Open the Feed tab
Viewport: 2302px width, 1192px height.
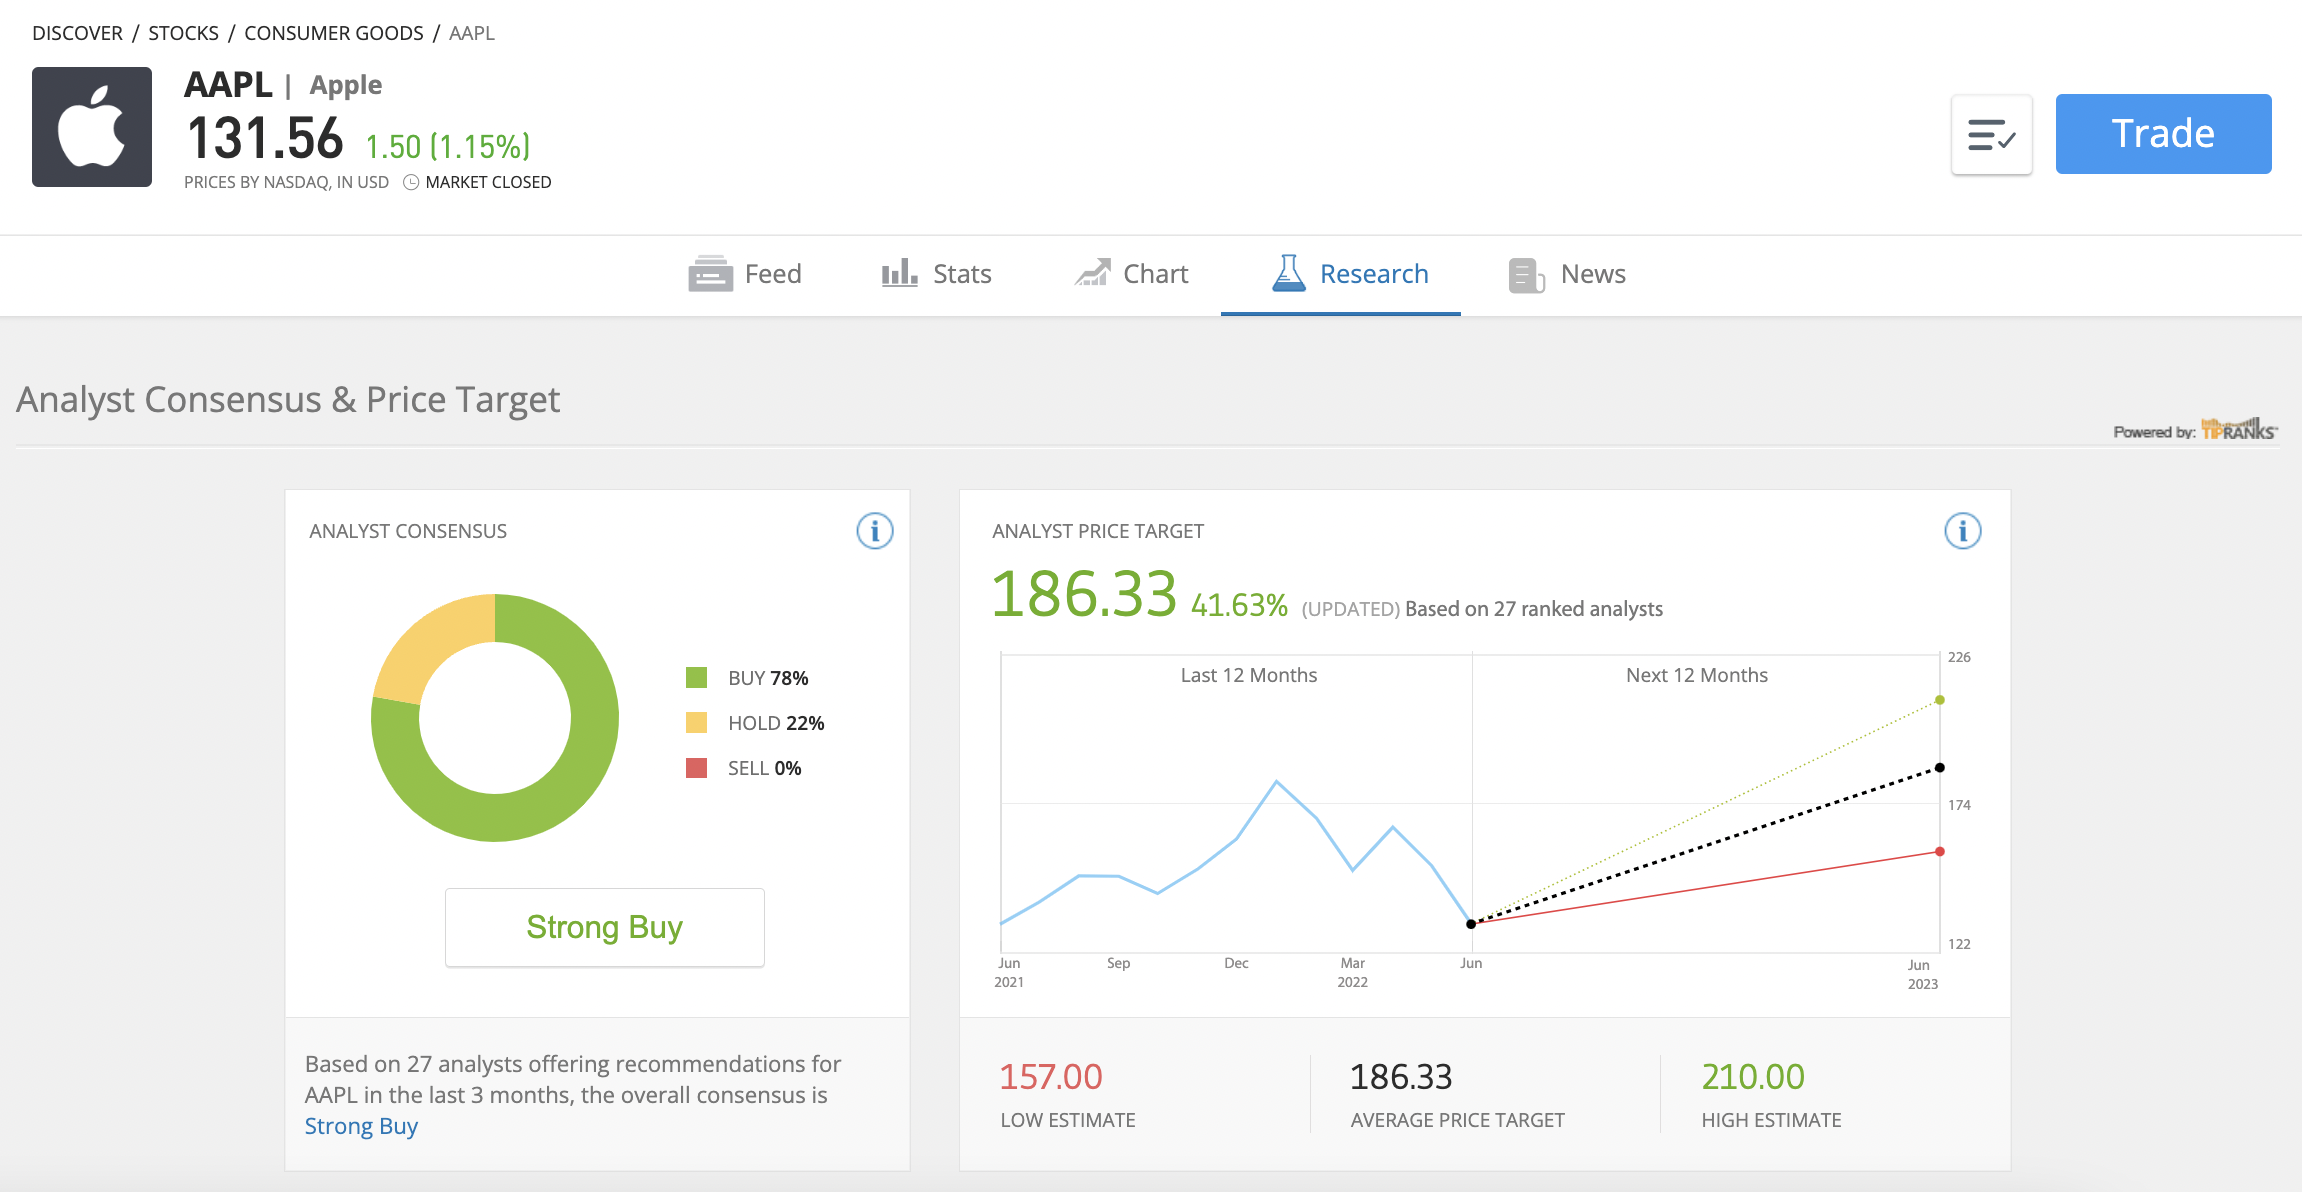click(x=745, y=274)
